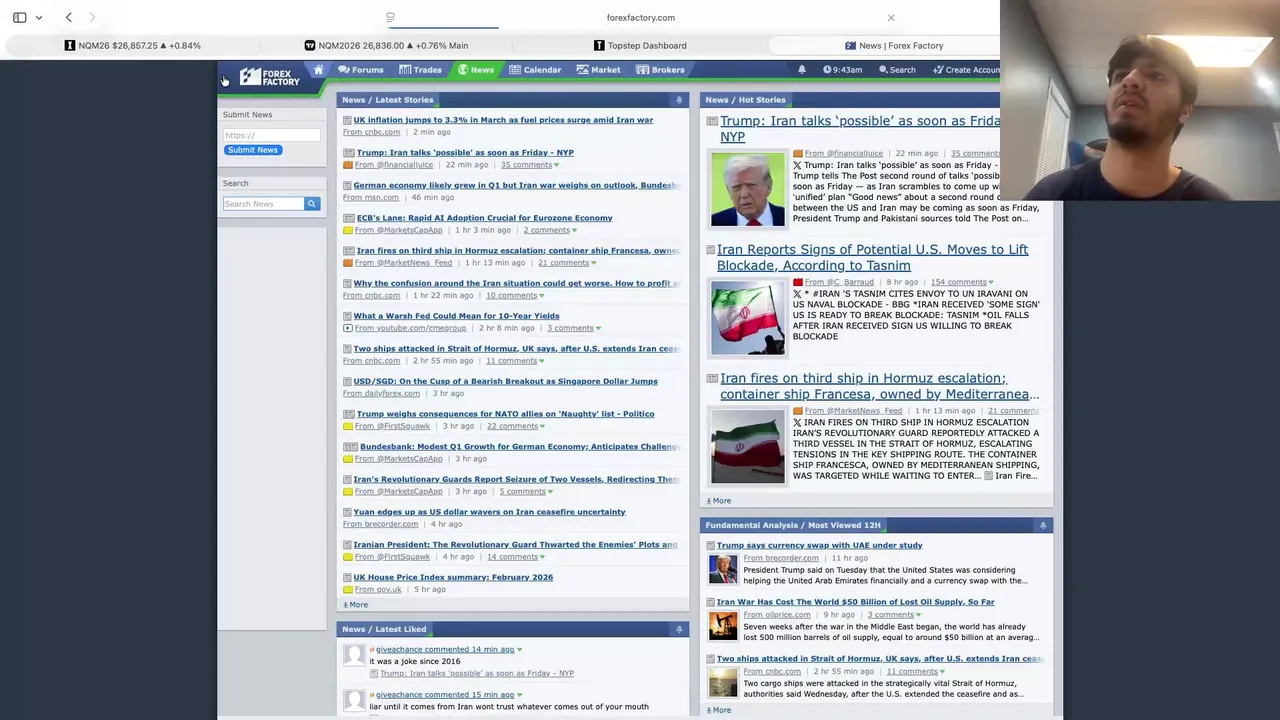The width and height of the screenshot is (1280, 720).
Task: Open Search in the top navigation
Action: point(897,70)
